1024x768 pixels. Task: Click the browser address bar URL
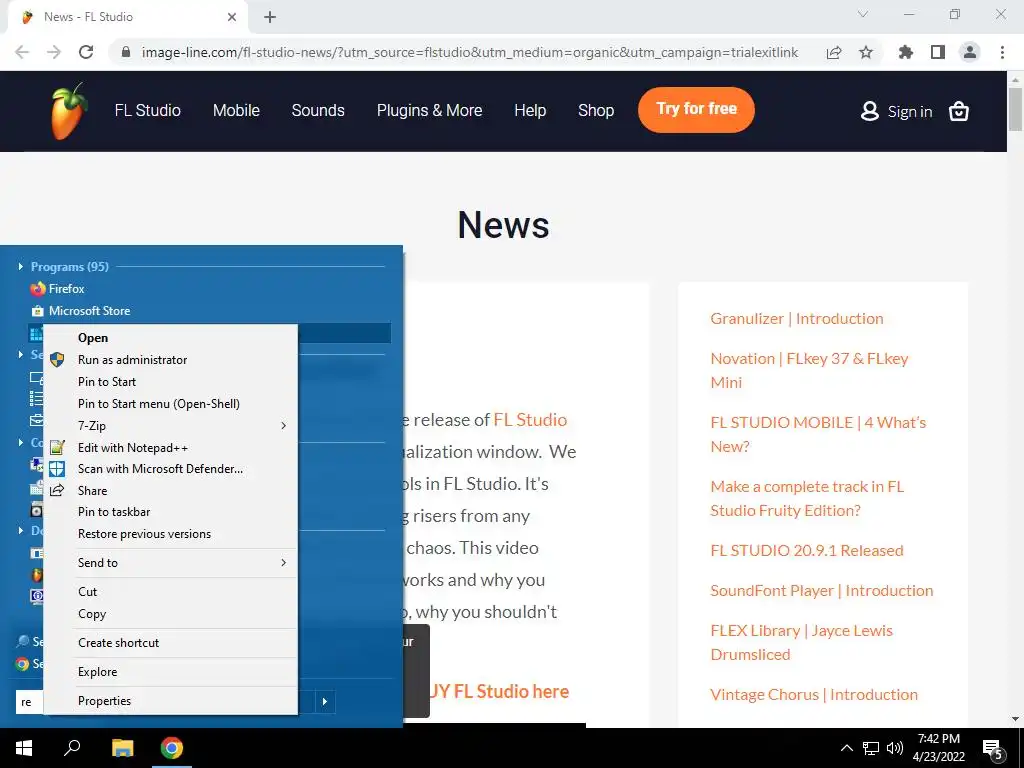[470, 52]
